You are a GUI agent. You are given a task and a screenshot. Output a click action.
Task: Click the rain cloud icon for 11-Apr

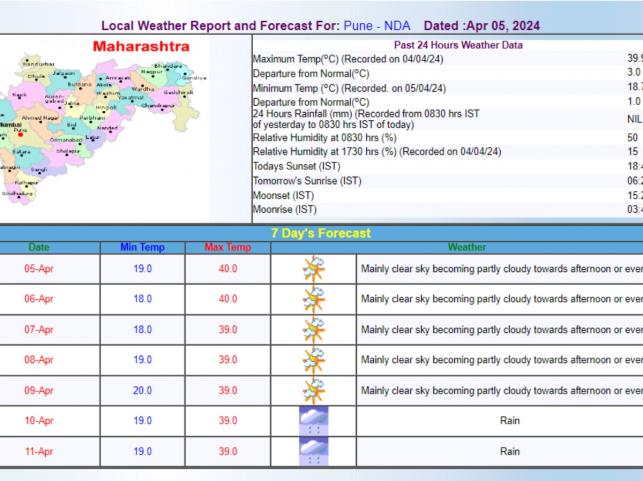[314, 451]
